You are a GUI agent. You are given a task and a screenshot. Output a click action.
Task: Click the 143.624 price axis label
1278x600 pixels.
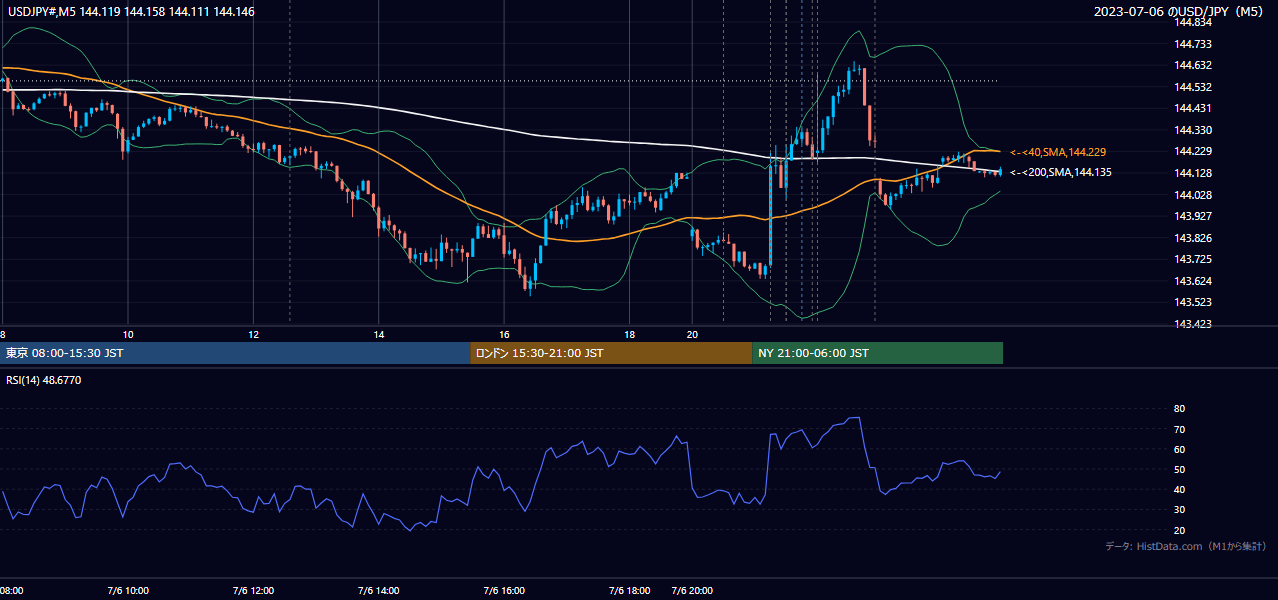(1194, 281)
